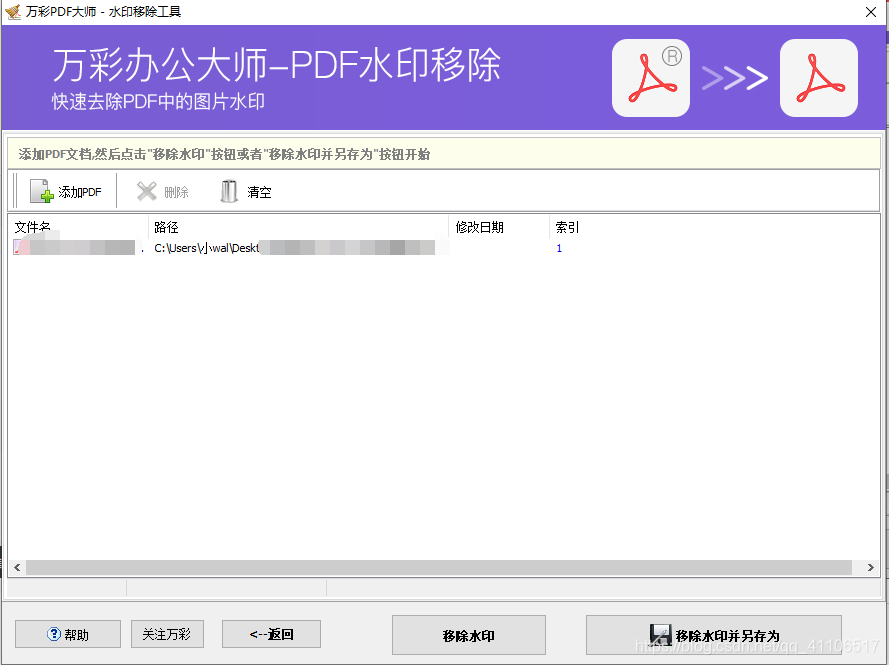
Task: Click the 清空 trash icon to clear list
Action: (x=229, y=191)
